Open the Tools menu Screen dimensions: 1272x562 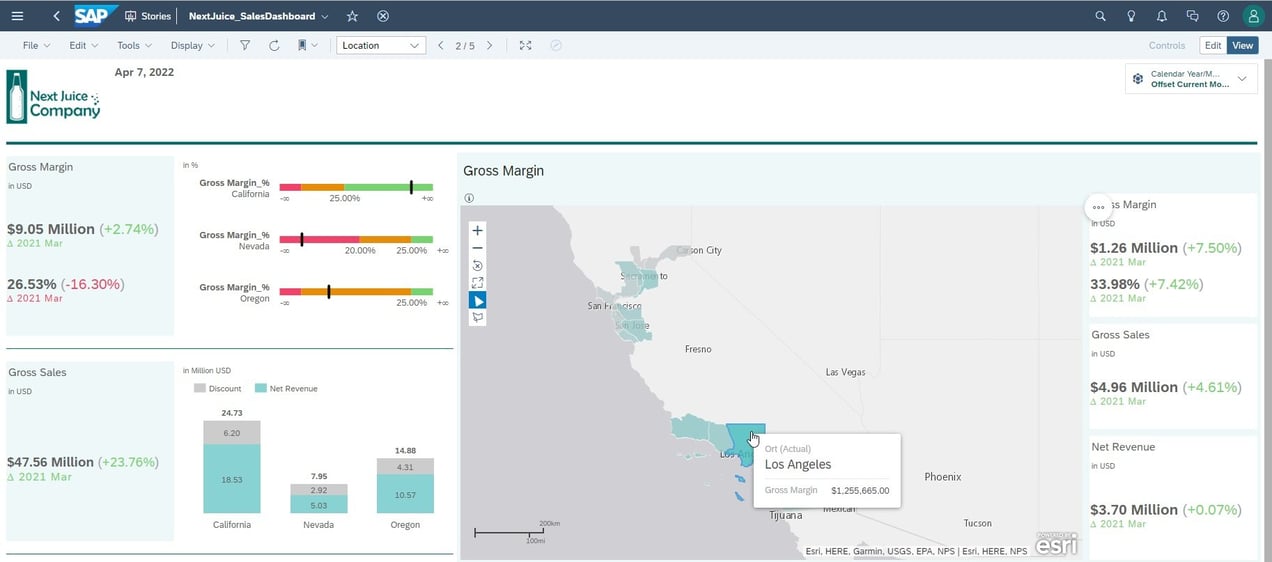tap(134, 46)
